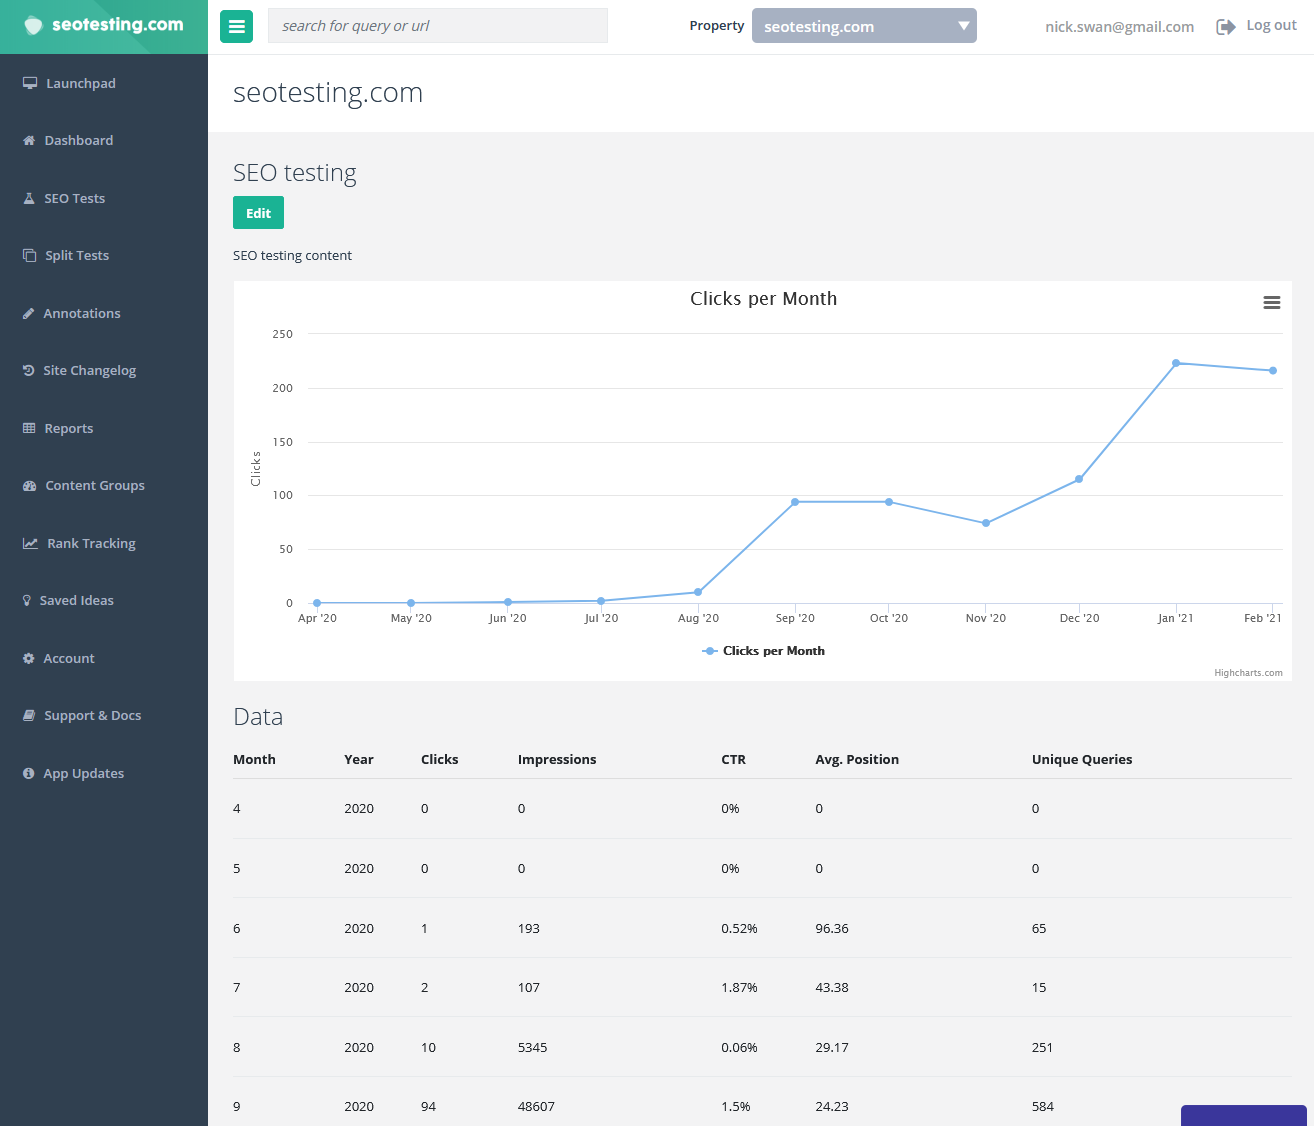Click the Content Groups palette icon

pyautogui.click(x=30, y=486)
